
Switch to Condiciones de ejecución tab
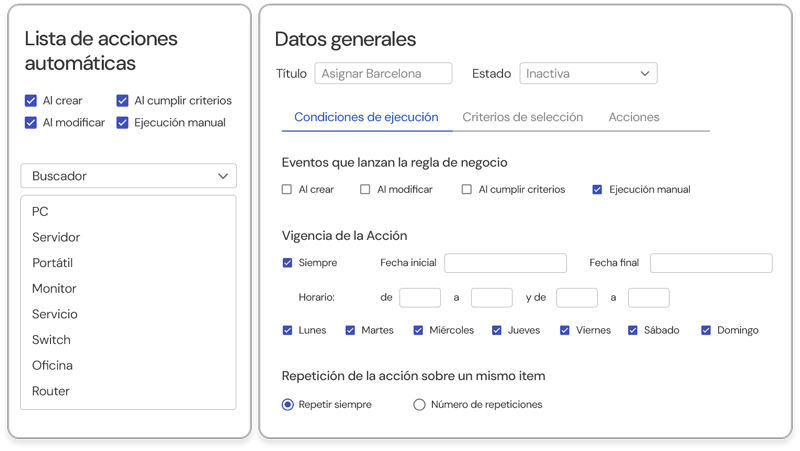click(x=366, y=117)
